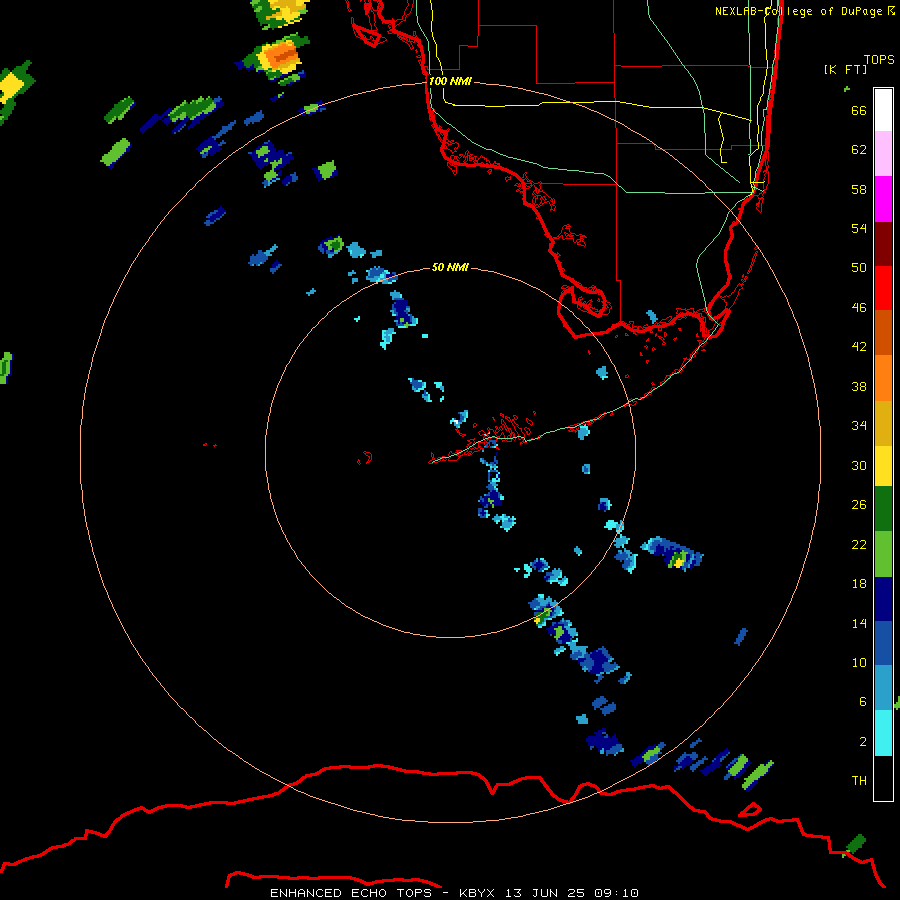Click the "TH" threshold legend label
This screenshot has width=900, height=900.
859,780
